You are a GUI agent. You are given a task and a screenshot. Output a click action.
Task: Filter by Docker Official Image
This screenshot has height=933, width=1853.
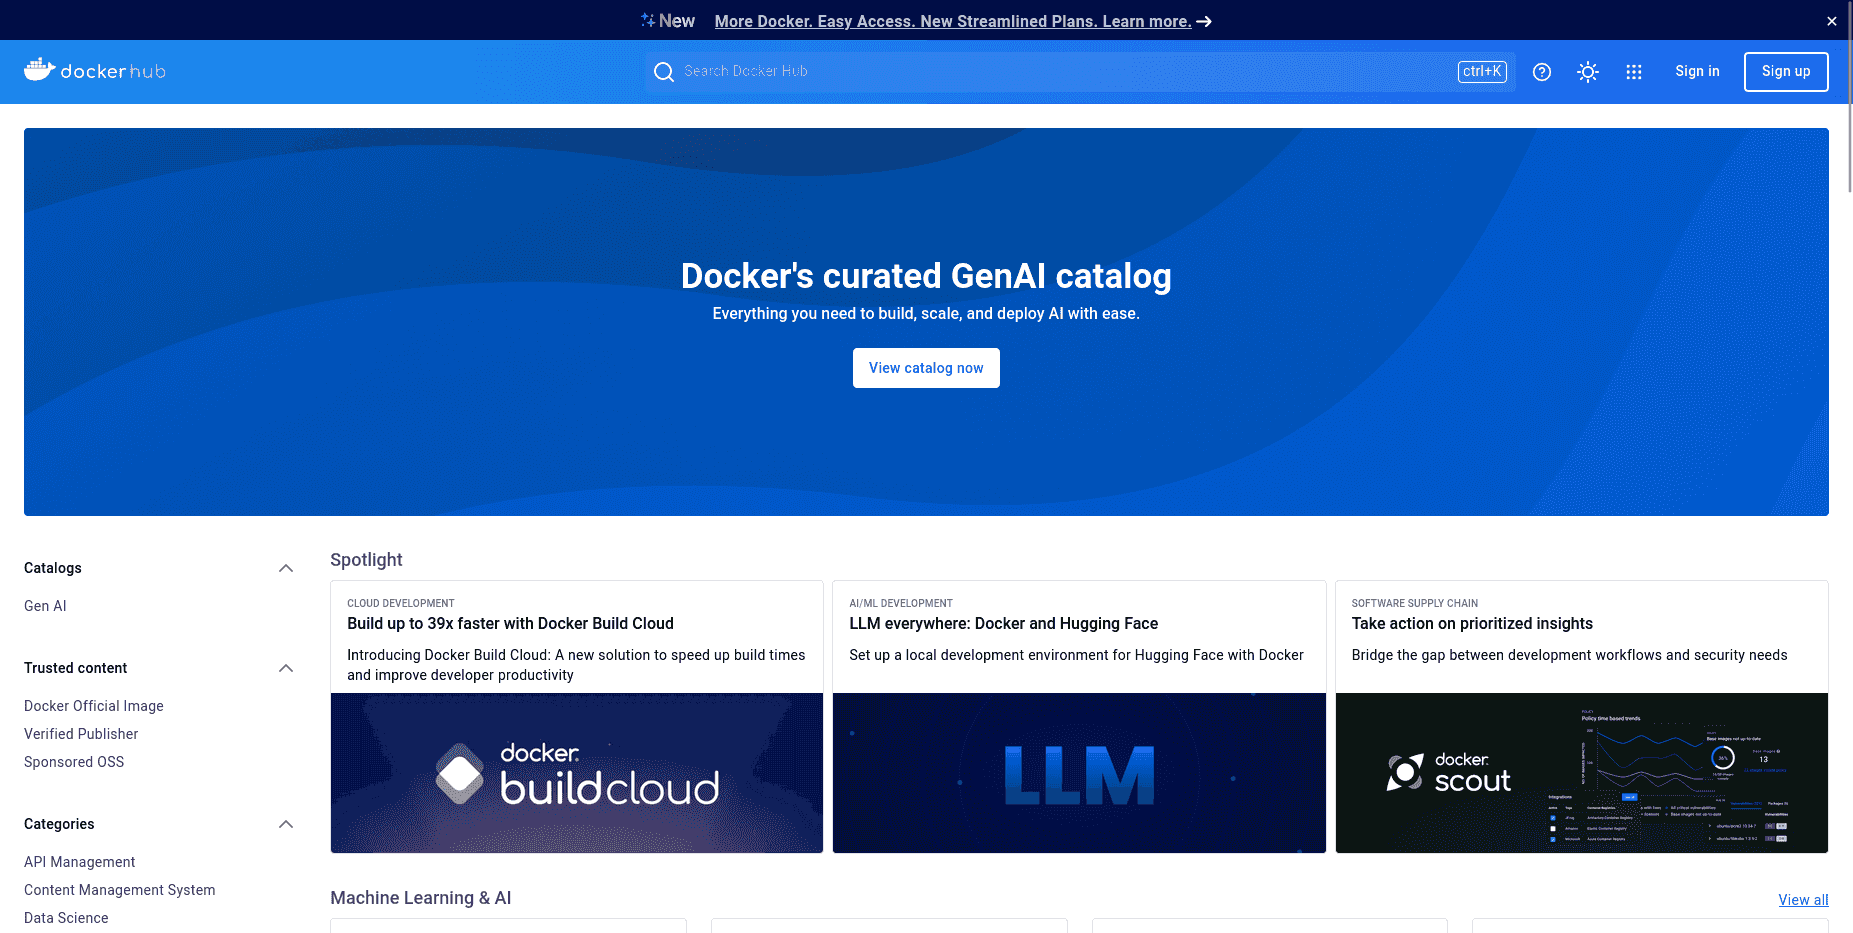tap(94, 706)
